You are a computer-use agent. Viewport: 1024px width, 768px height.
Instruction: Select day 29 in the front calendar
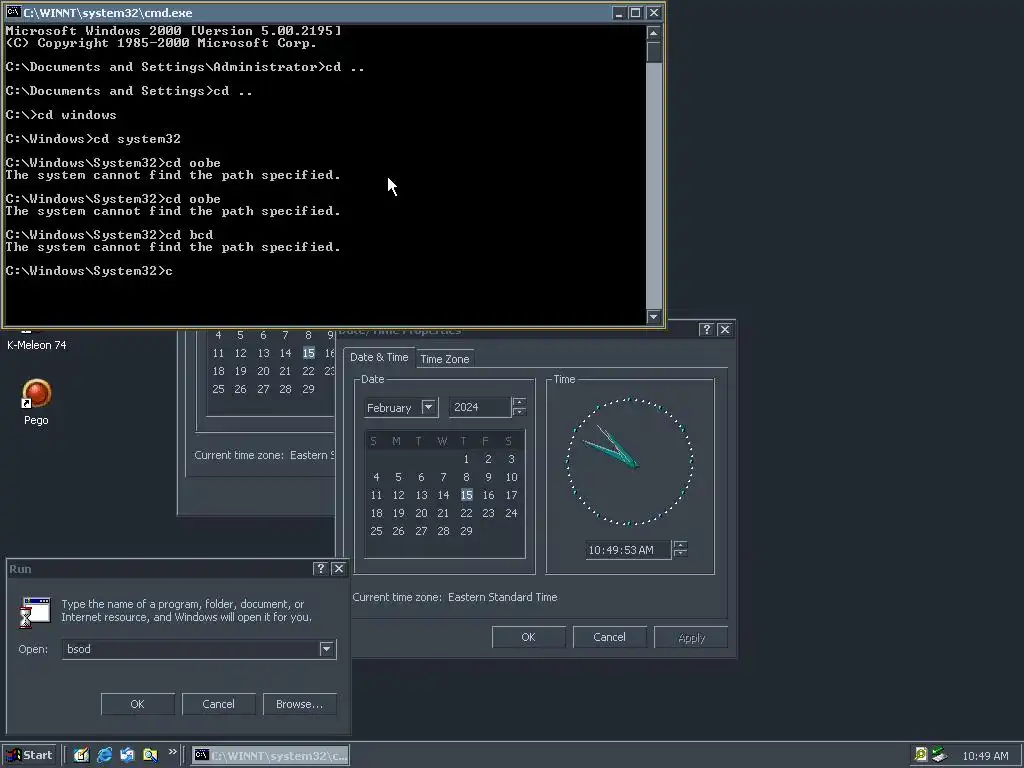click(466, 531)
